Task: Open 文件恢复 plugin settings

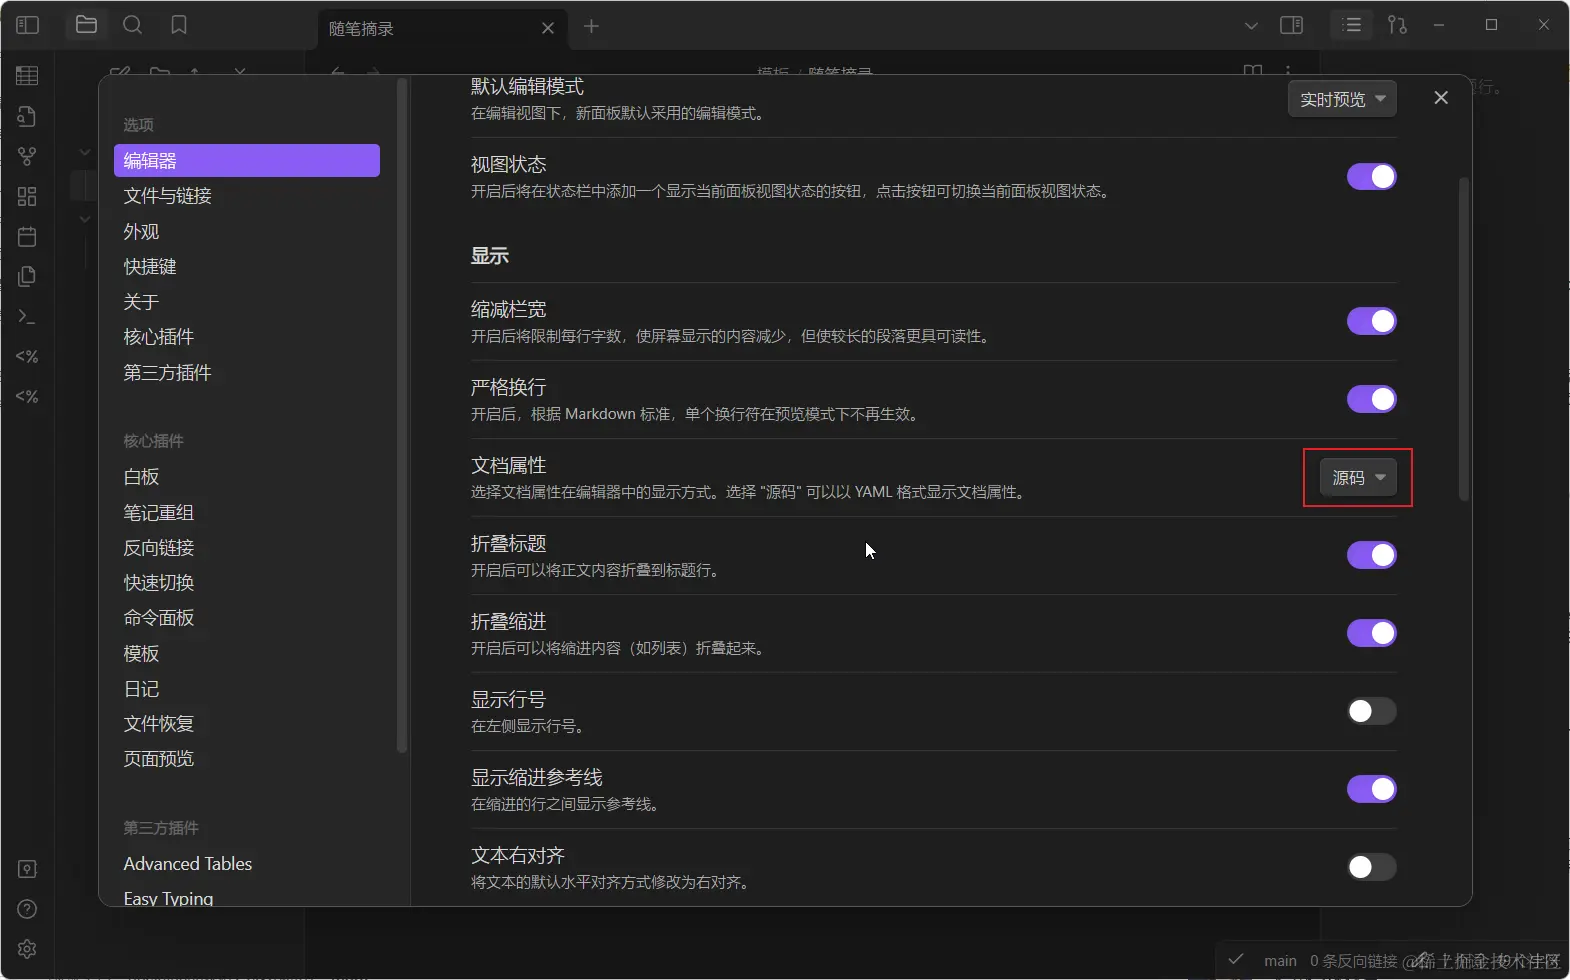Action: pos(247,724)
